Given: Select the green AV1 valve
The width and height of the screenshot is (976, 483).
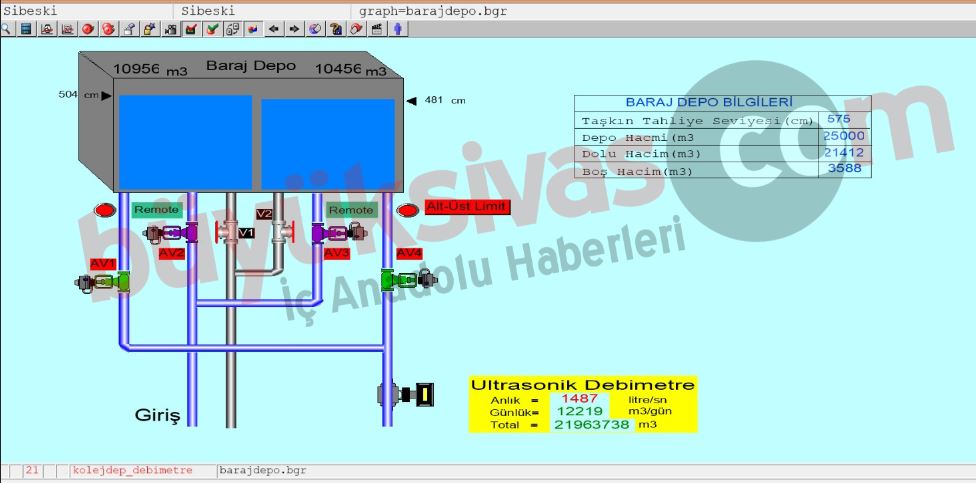Looking at the screenshot, I should click(103, 283).
